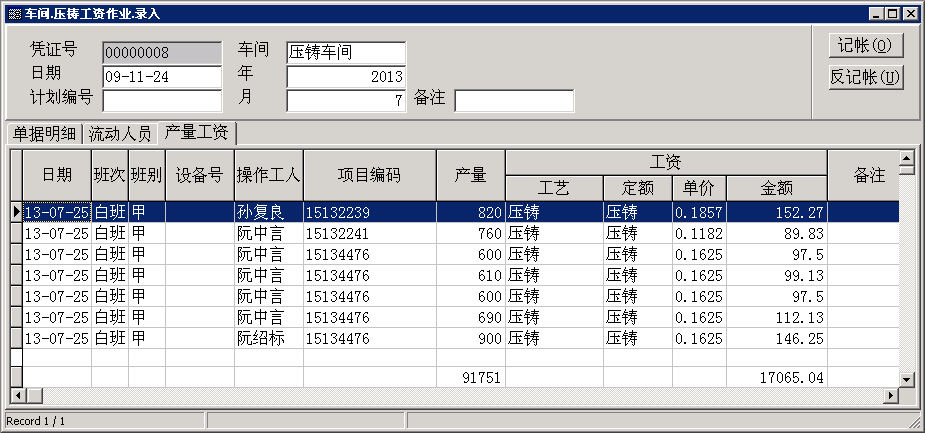
Task: Click the 日期 field showing 09-11-24
Action: tap(162, 76)
